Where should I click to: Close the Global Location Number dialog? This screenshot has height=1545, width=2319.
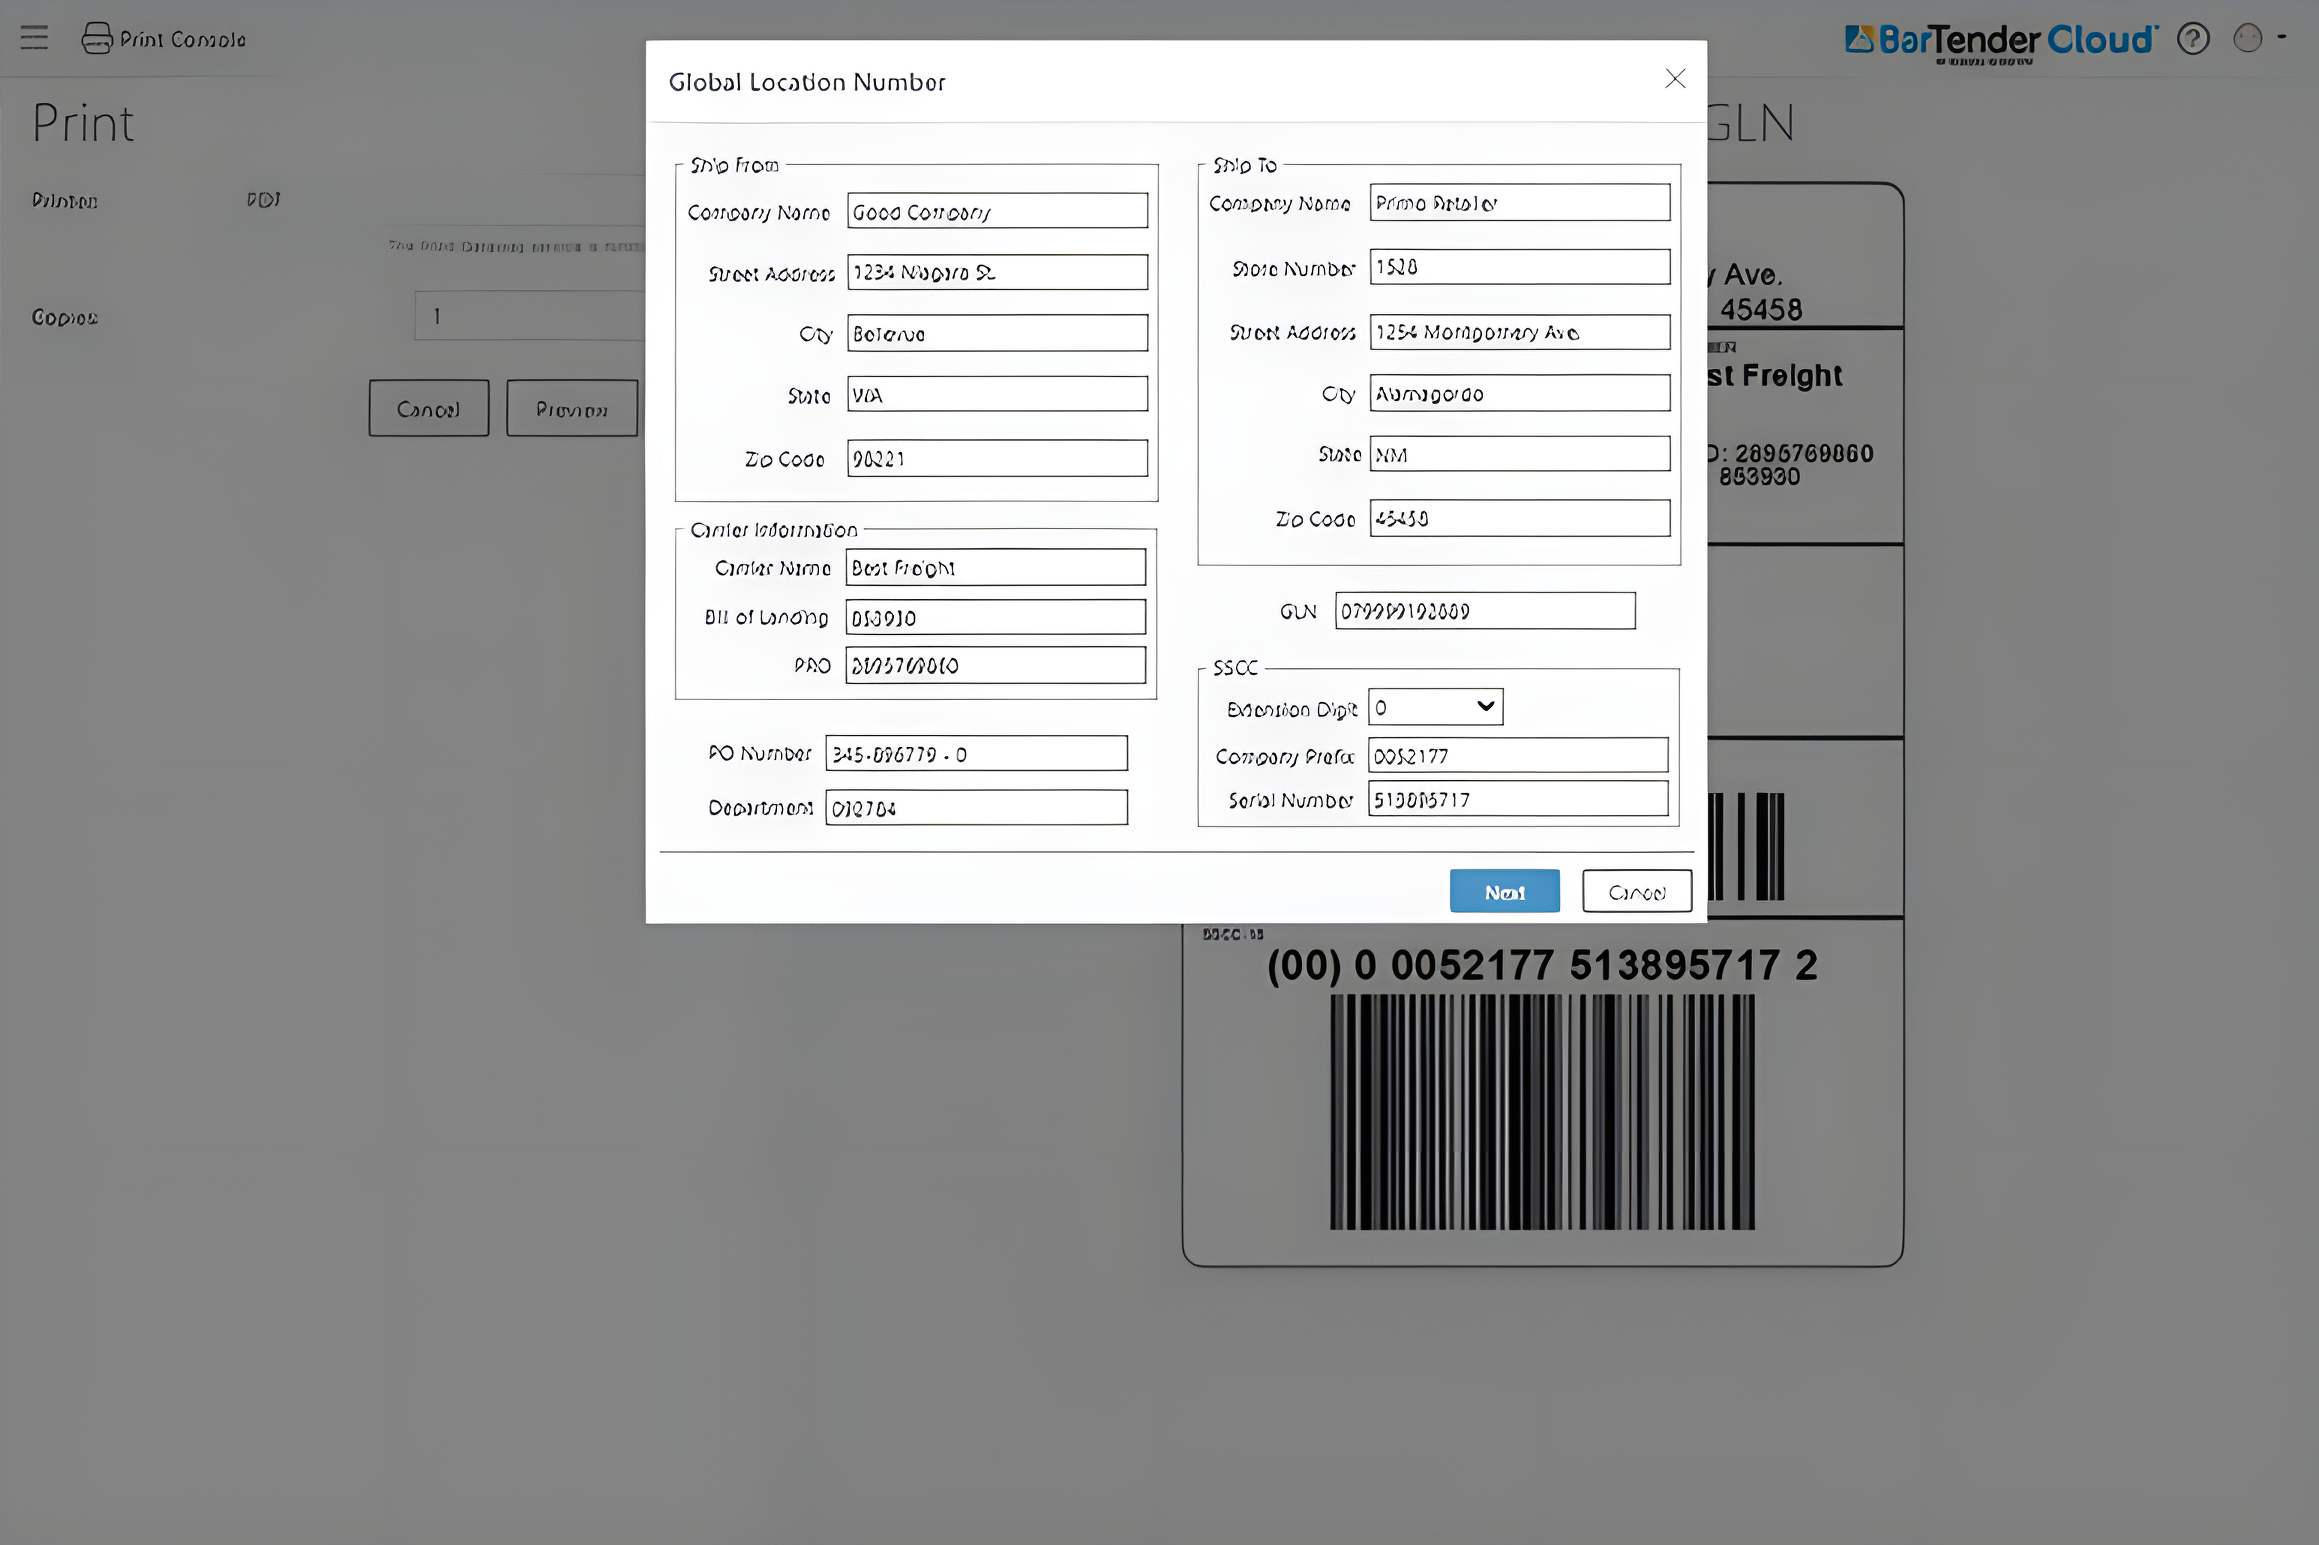[x=1676, y=79]
